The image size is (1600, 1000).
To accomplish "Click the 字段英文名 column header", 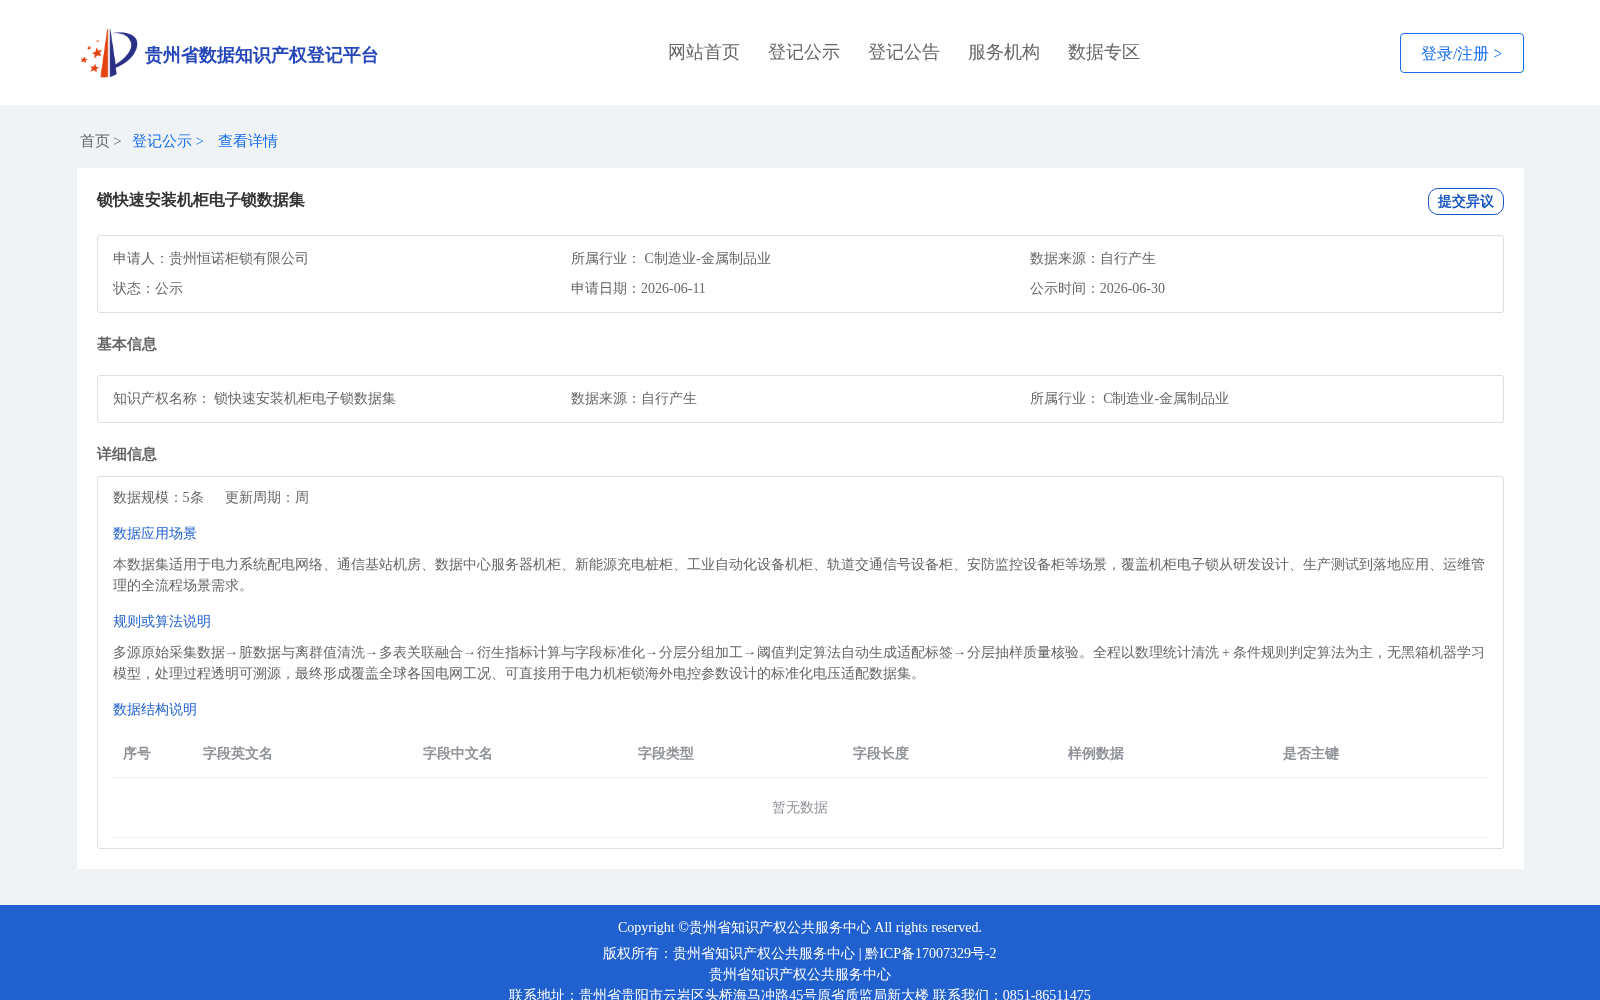I will [x=238, y=753].
